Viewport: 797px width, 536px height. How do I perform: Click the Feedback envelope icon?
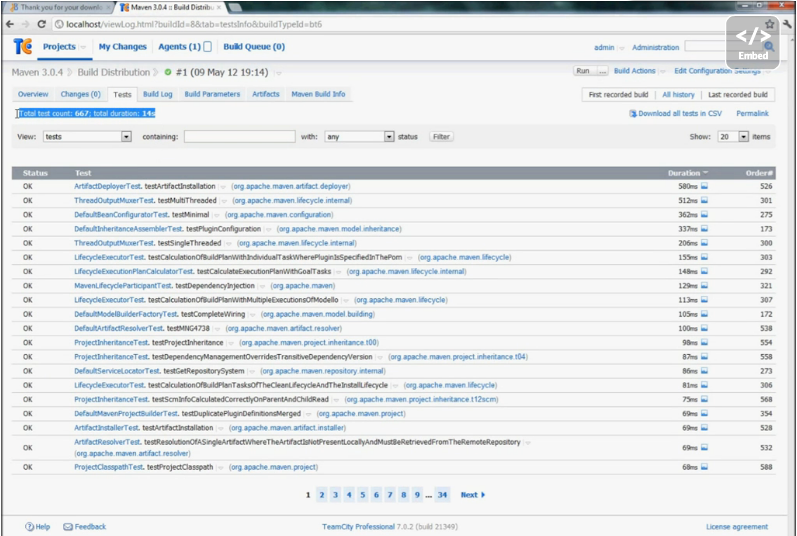(x=68, y=527)
